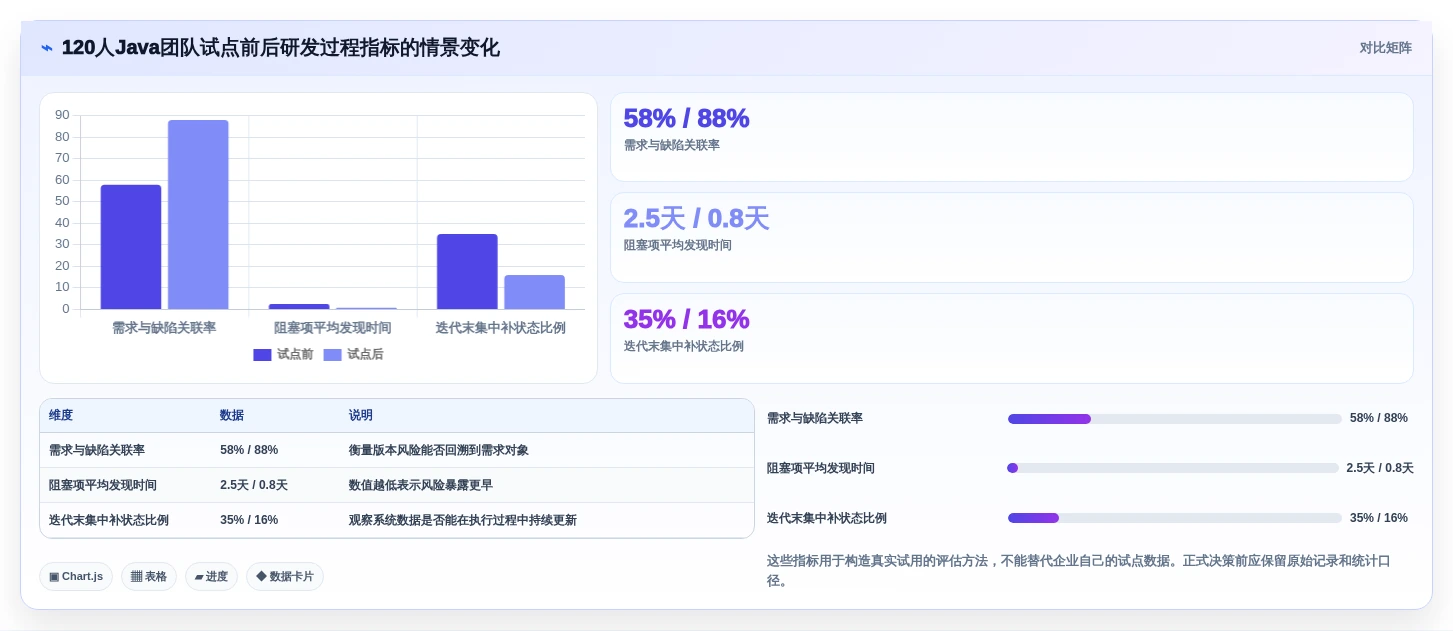This screenshot has height=631, width=1453.
Task: Select the 试点前 bar for 迭代末集中补状态比例
Action: click(467, 272)
